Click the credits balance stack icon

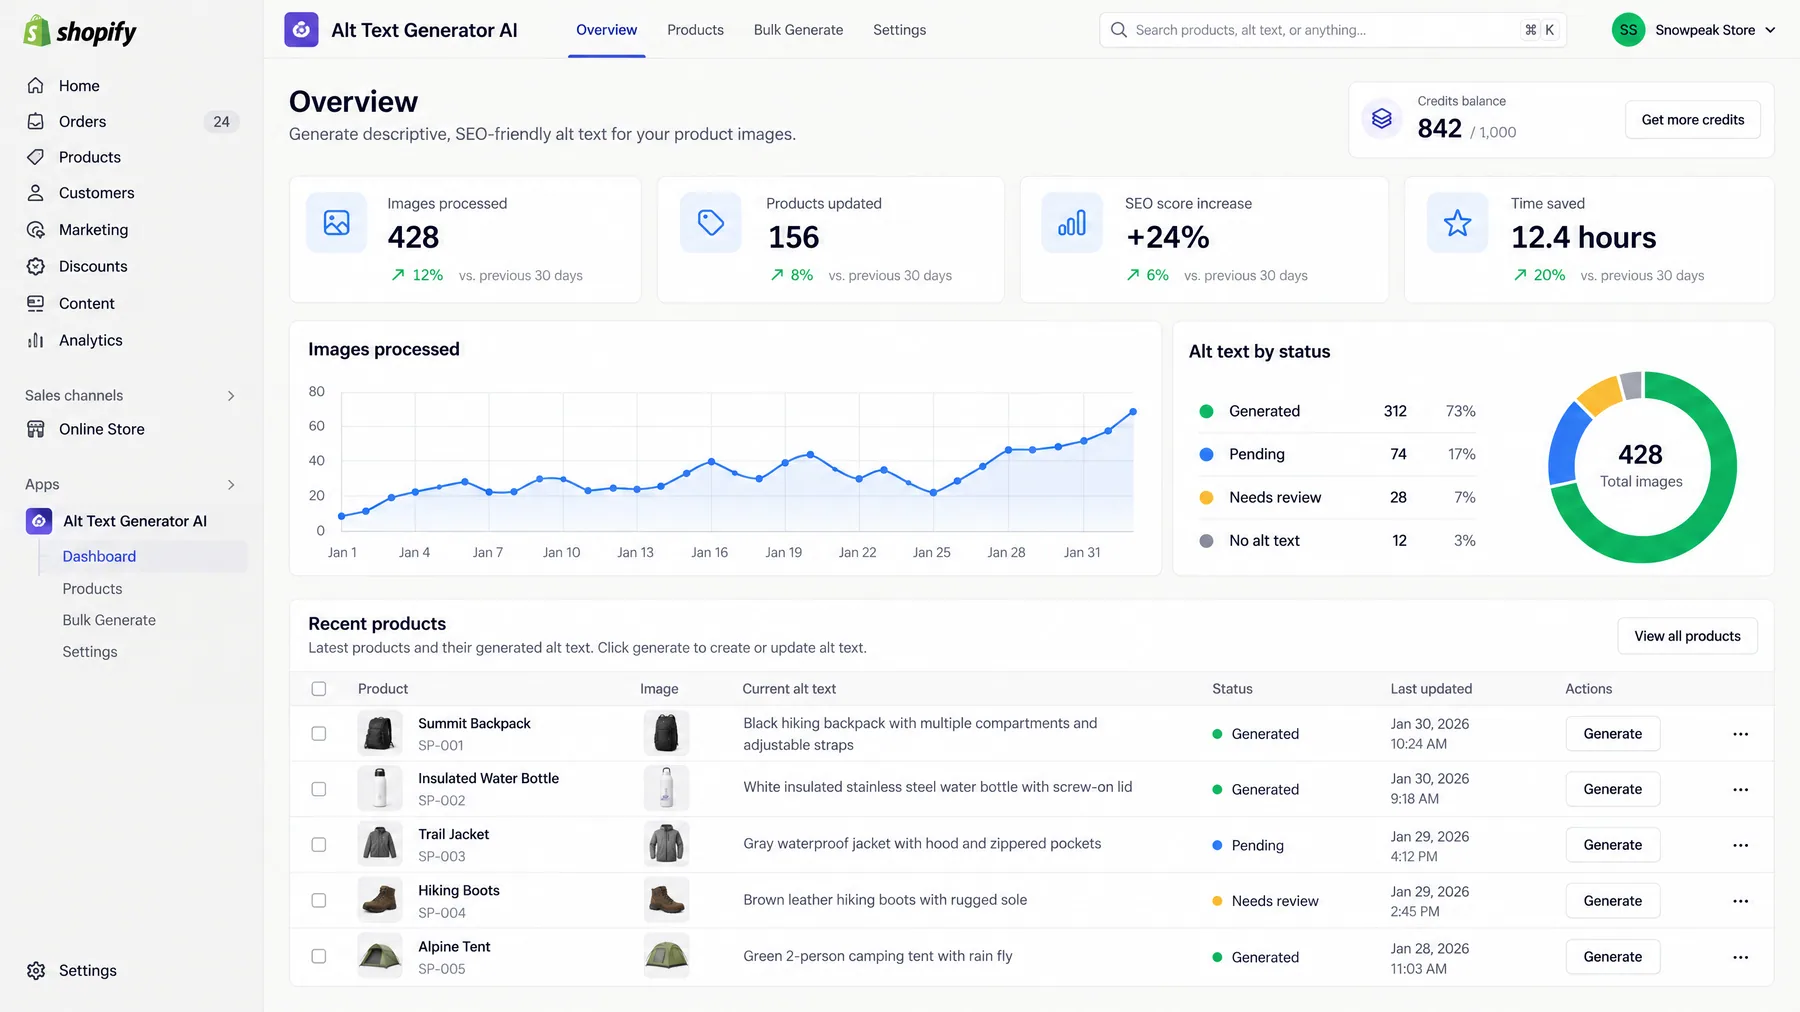pyautogui.click(x=1382, y=119)
